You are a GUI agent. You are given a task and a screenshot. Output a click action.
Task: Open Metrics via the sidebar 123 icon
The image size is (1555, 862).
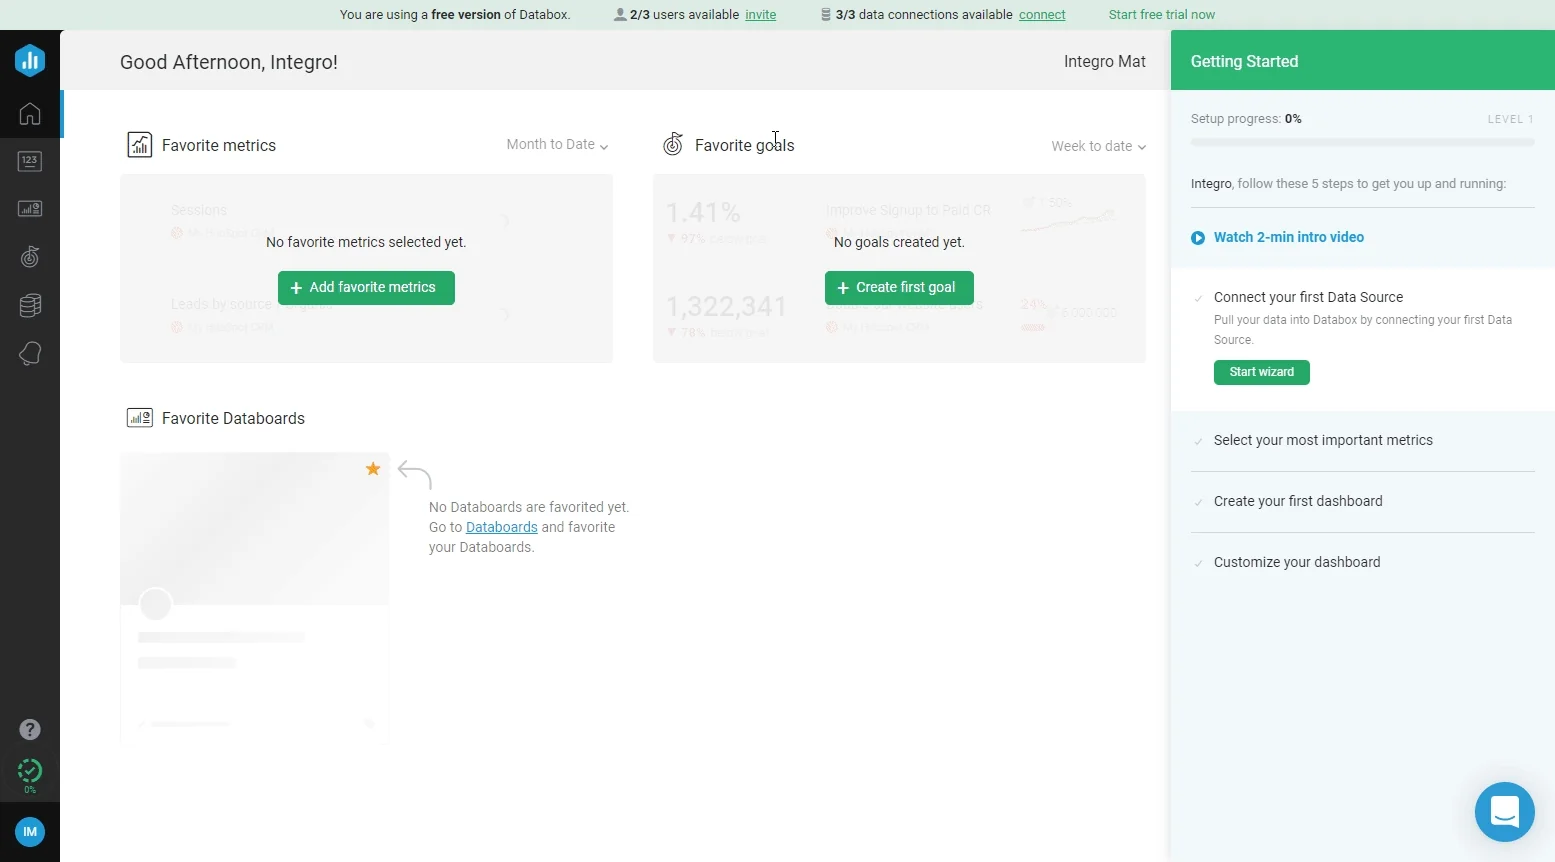point(30,161)
